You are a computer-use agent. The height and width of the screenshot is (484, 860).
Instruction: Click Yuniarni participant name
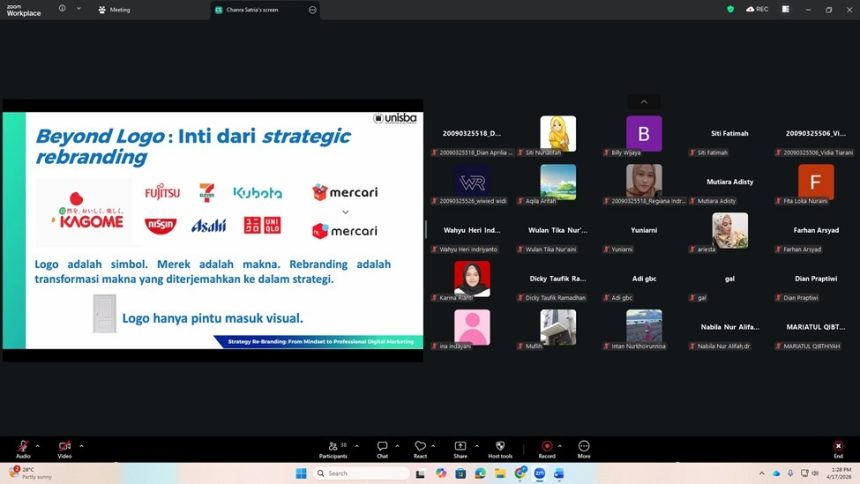(x=644, y=230)
